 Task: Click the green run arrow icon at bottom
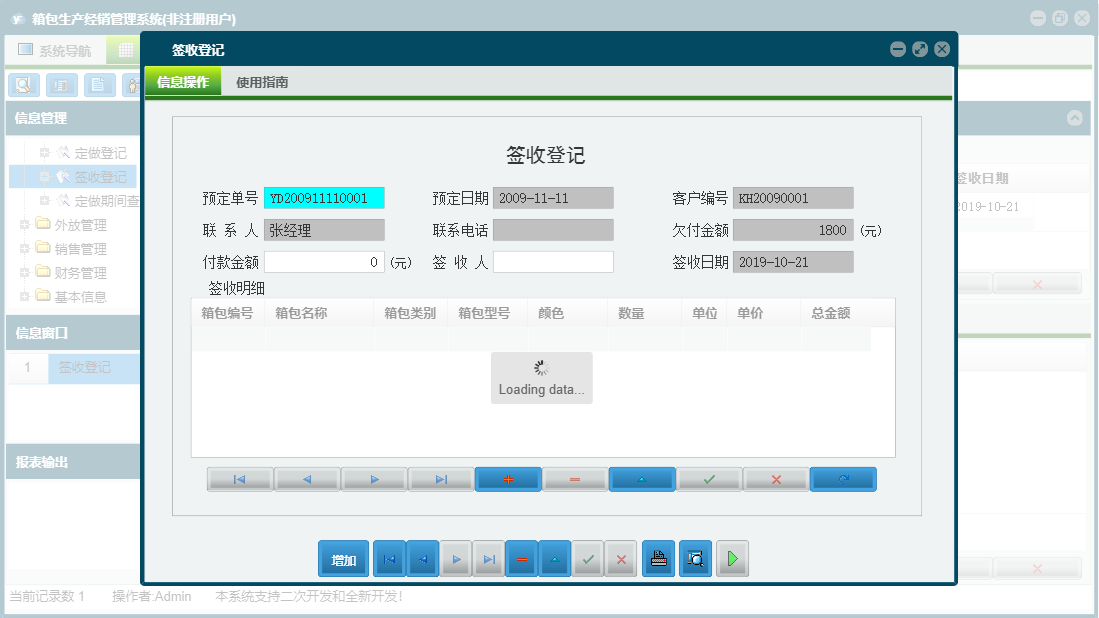(731, 558)
